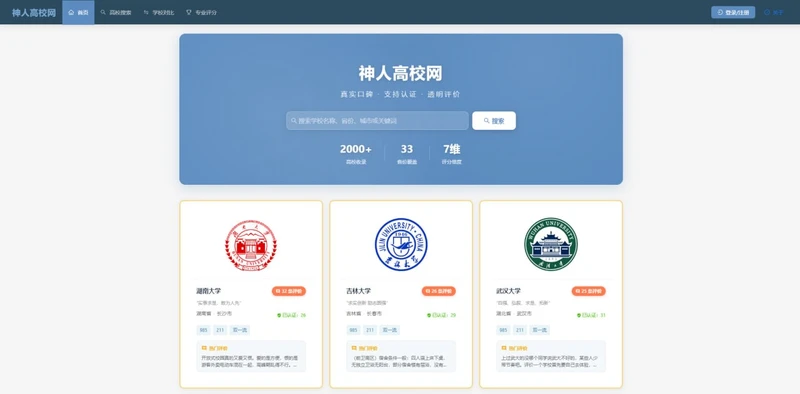Click the 热门评价 heading in 武汉大学 card
800x394 pixels.
pos(514,348)
